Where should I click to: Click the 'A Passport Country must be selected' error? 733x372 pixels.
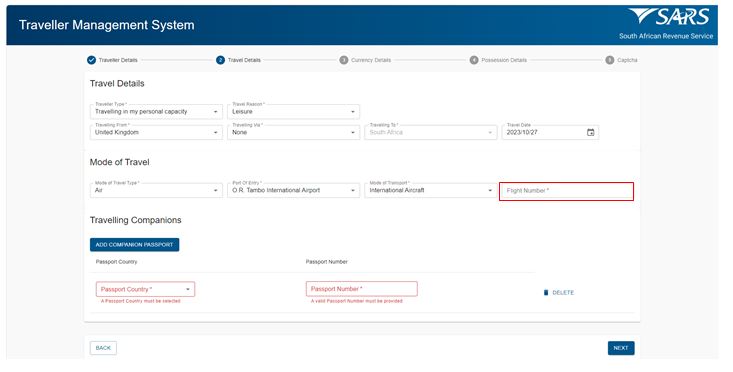[141, 301]
